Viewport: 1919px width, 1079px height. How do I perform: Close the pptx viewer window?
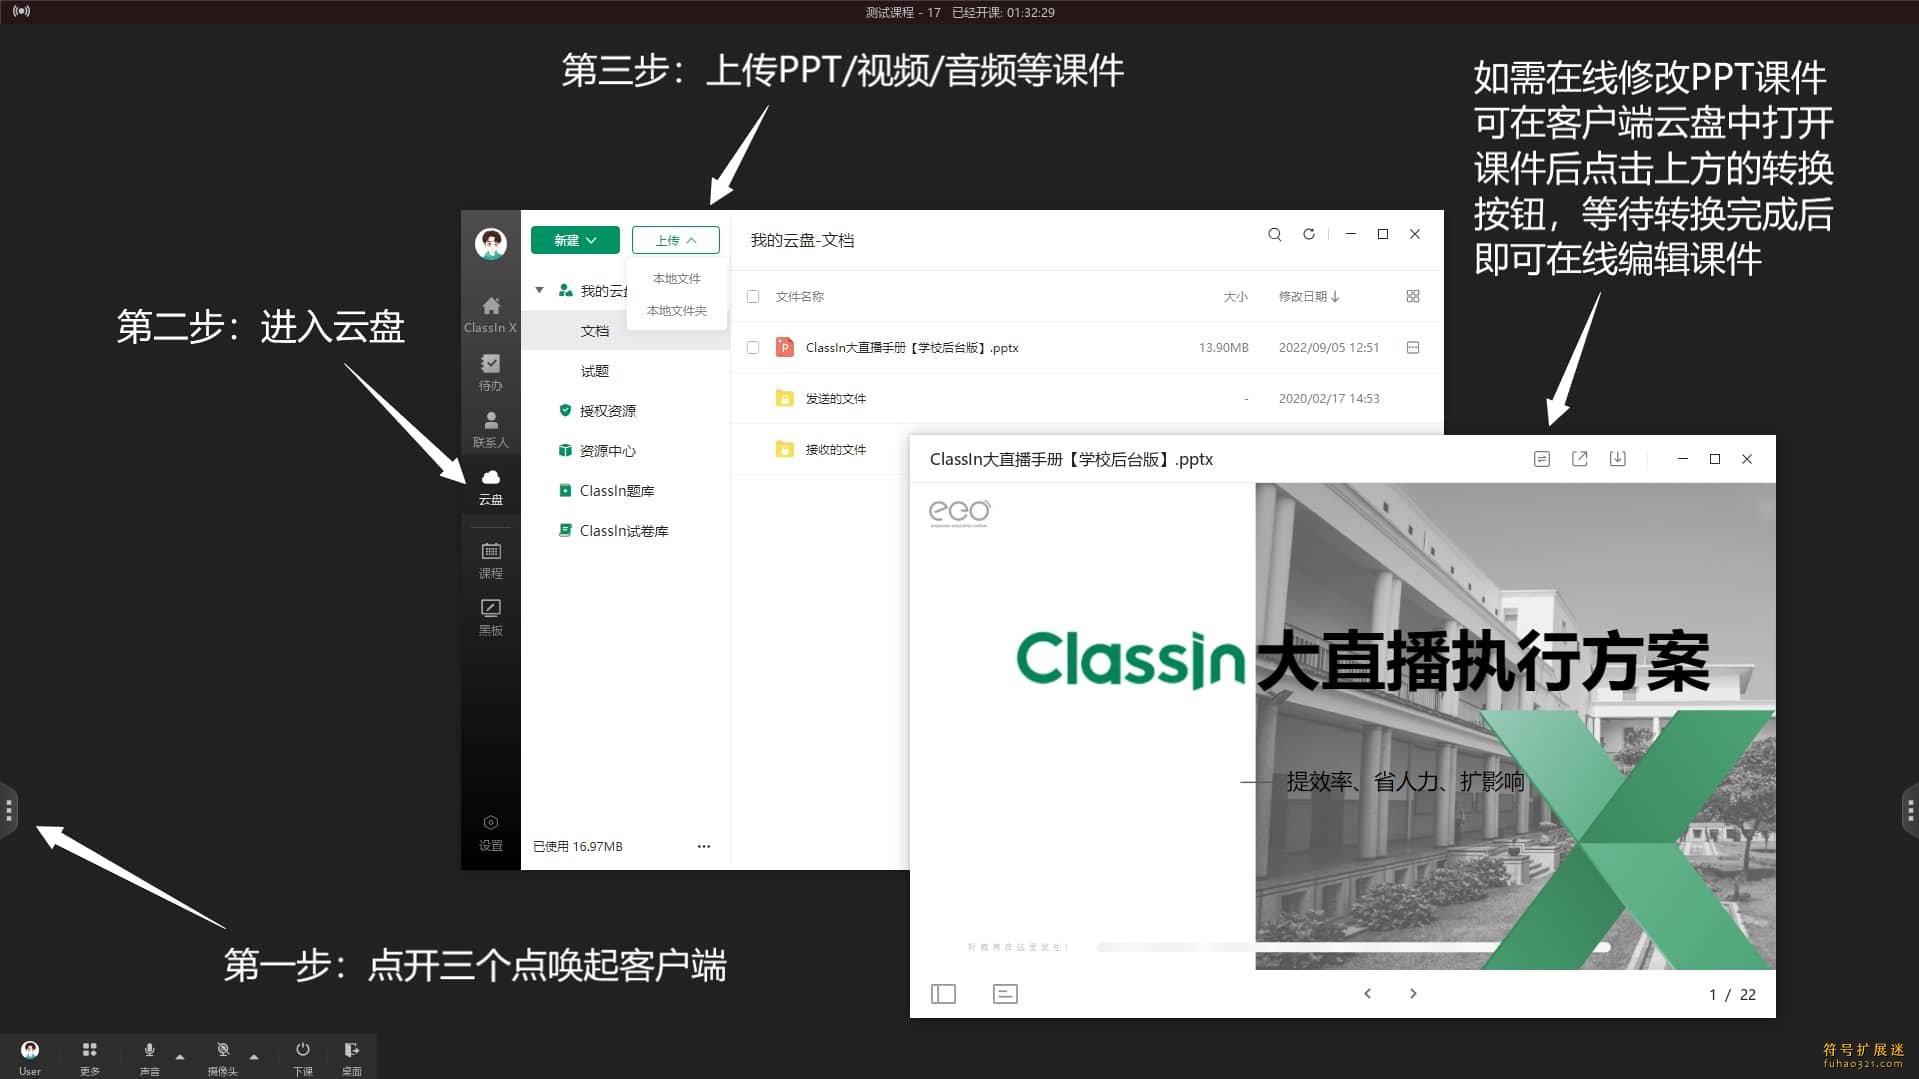(1747, 459)
